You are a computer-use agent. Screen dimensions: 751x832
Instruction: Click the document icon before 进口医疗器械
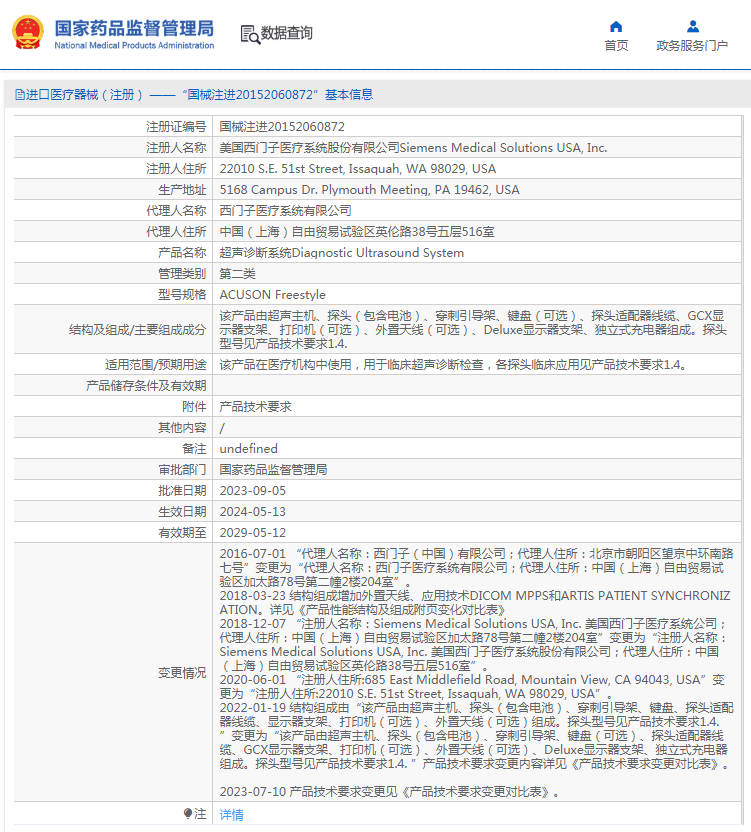(20, 94)
